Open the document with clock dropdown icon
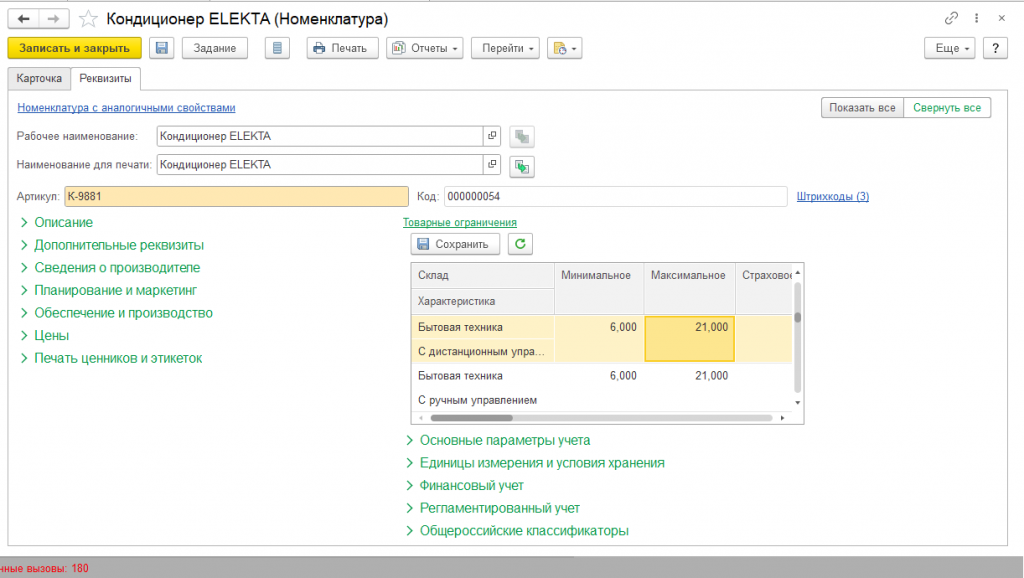 564,48
